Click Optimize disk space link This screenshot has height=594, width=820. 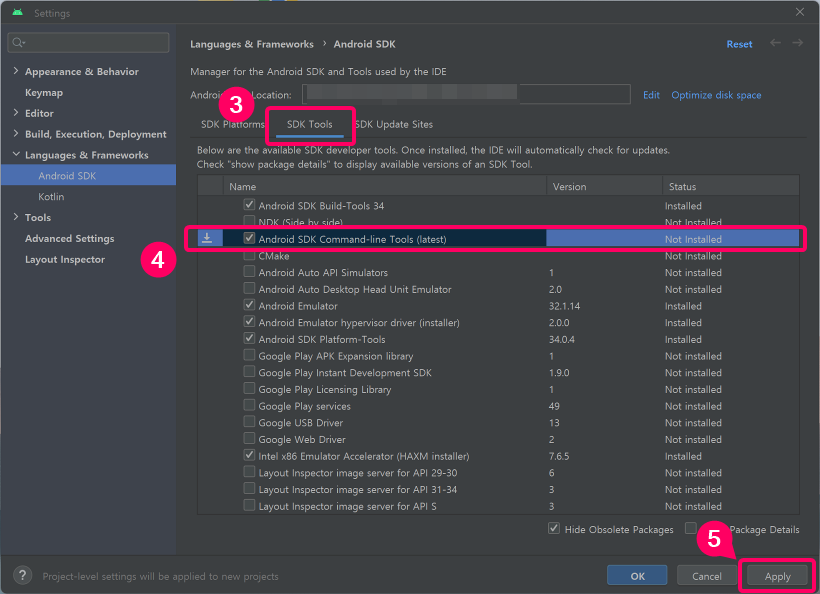pos(716,95)
